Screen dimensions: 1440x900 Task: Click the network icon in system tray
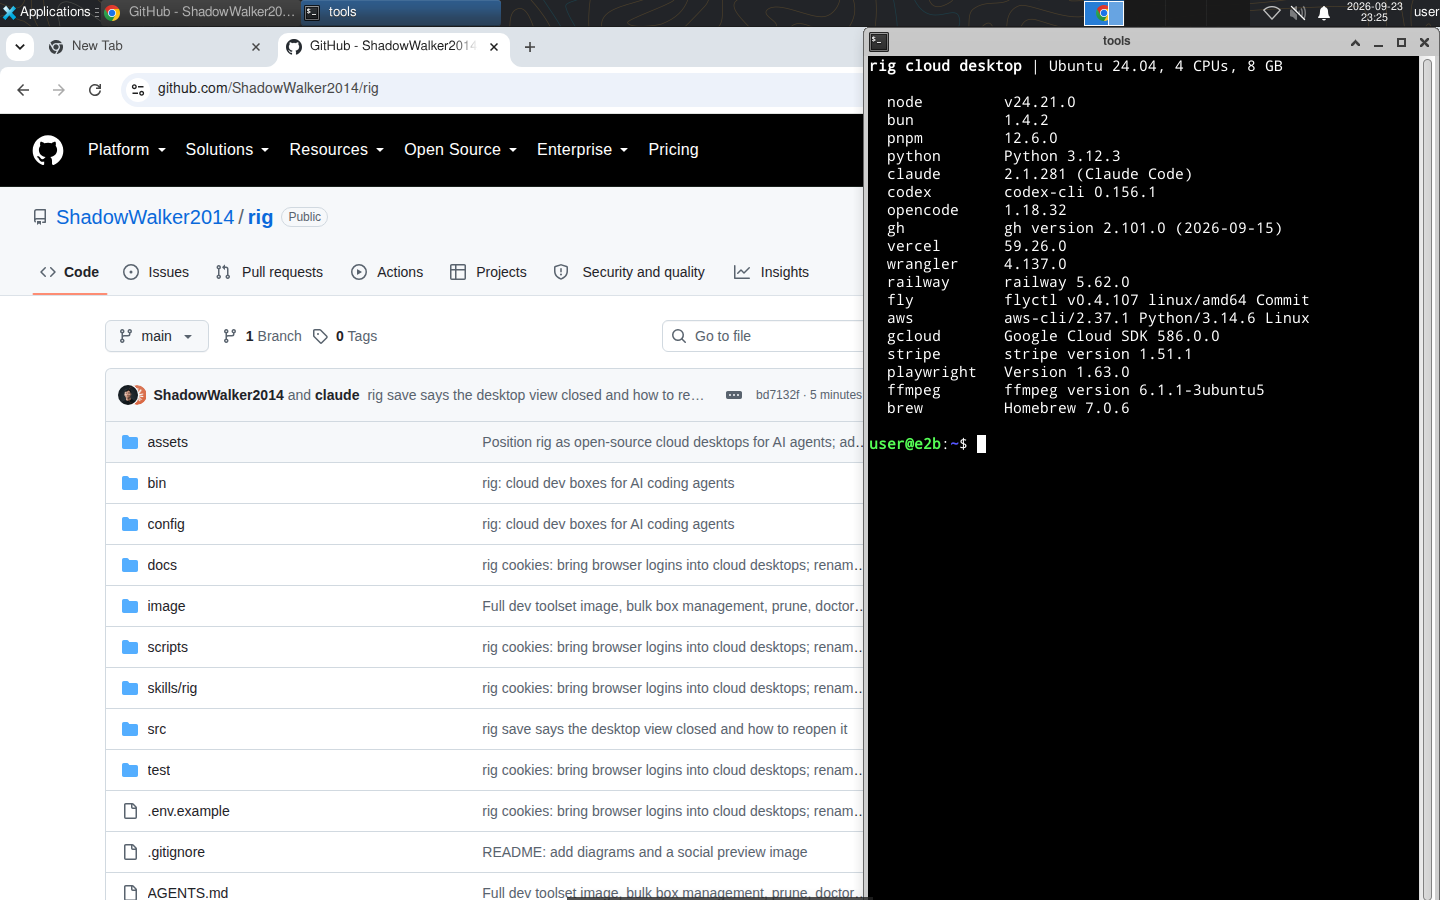[1272, 13]
